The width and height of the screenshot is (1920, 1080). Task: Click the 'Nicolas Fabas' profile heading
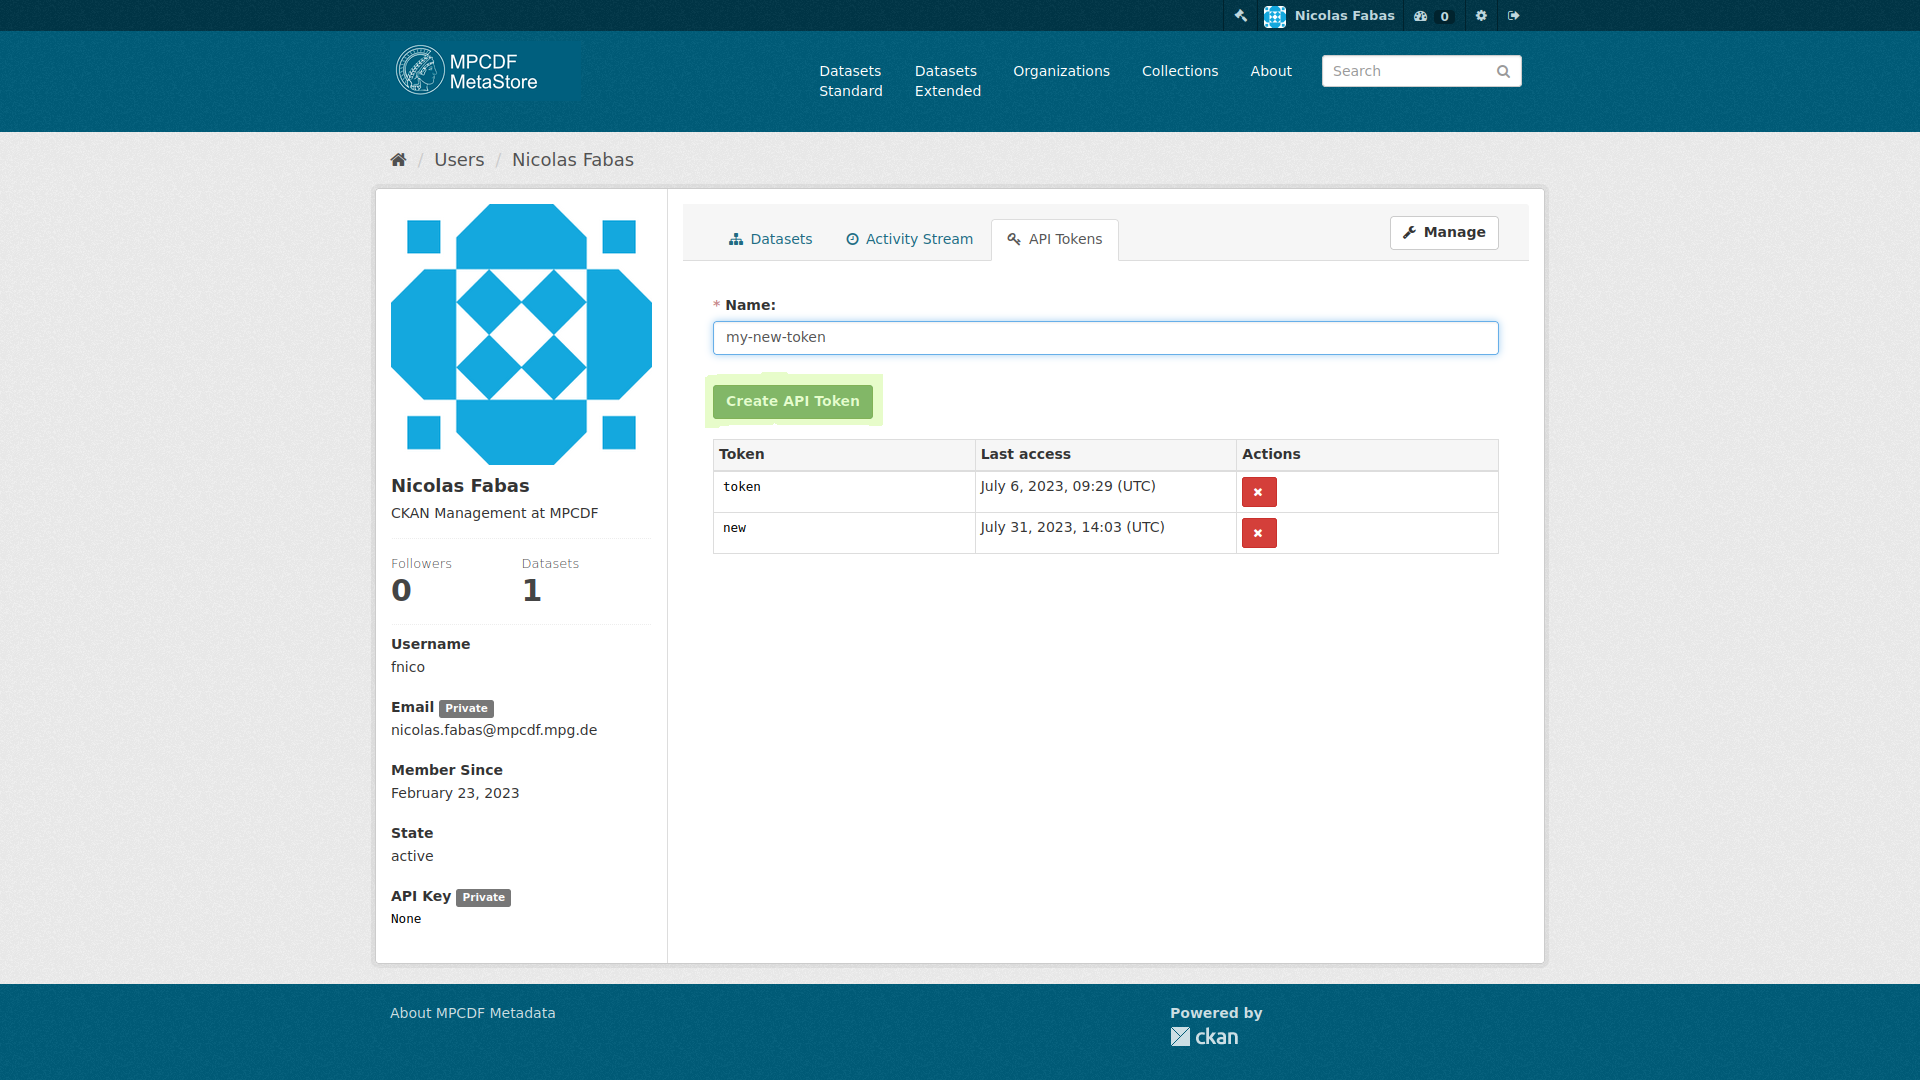[460, 486]
